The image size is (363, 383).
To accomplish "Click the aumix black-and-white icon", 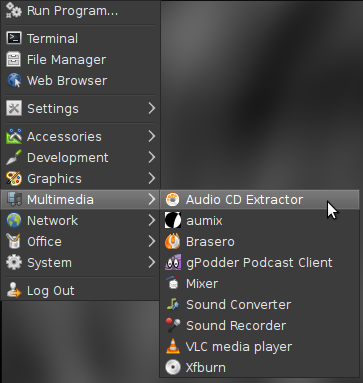I will point(173,220).
